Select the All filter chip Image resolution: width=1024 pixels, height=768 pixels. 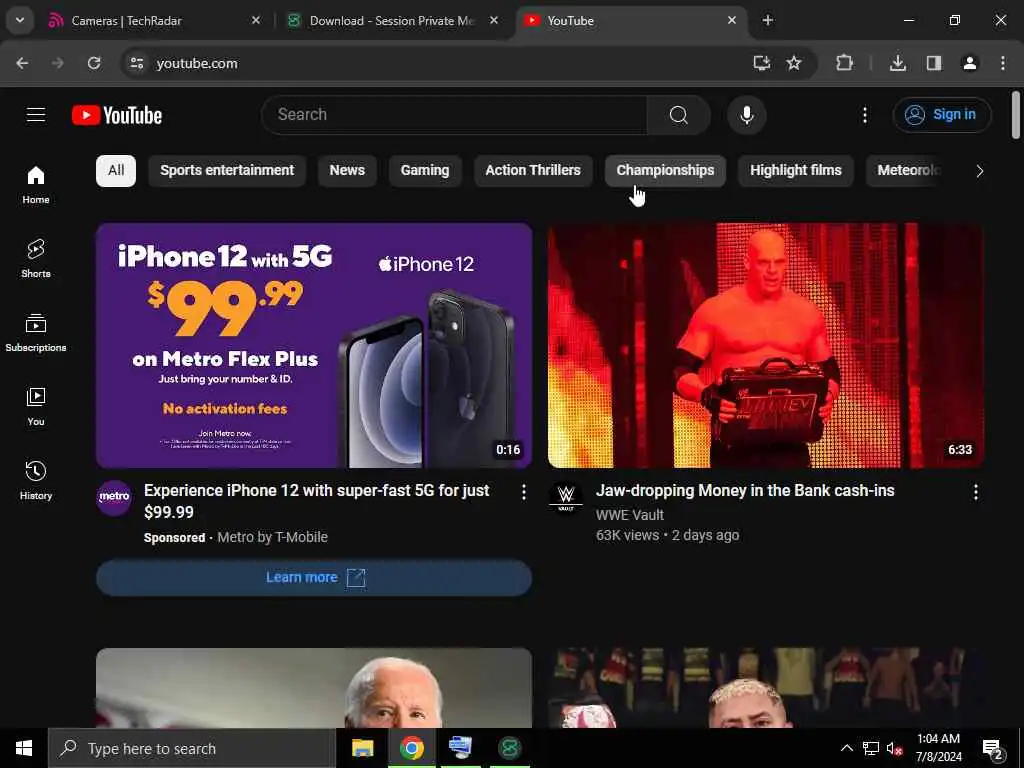(116, 170)
